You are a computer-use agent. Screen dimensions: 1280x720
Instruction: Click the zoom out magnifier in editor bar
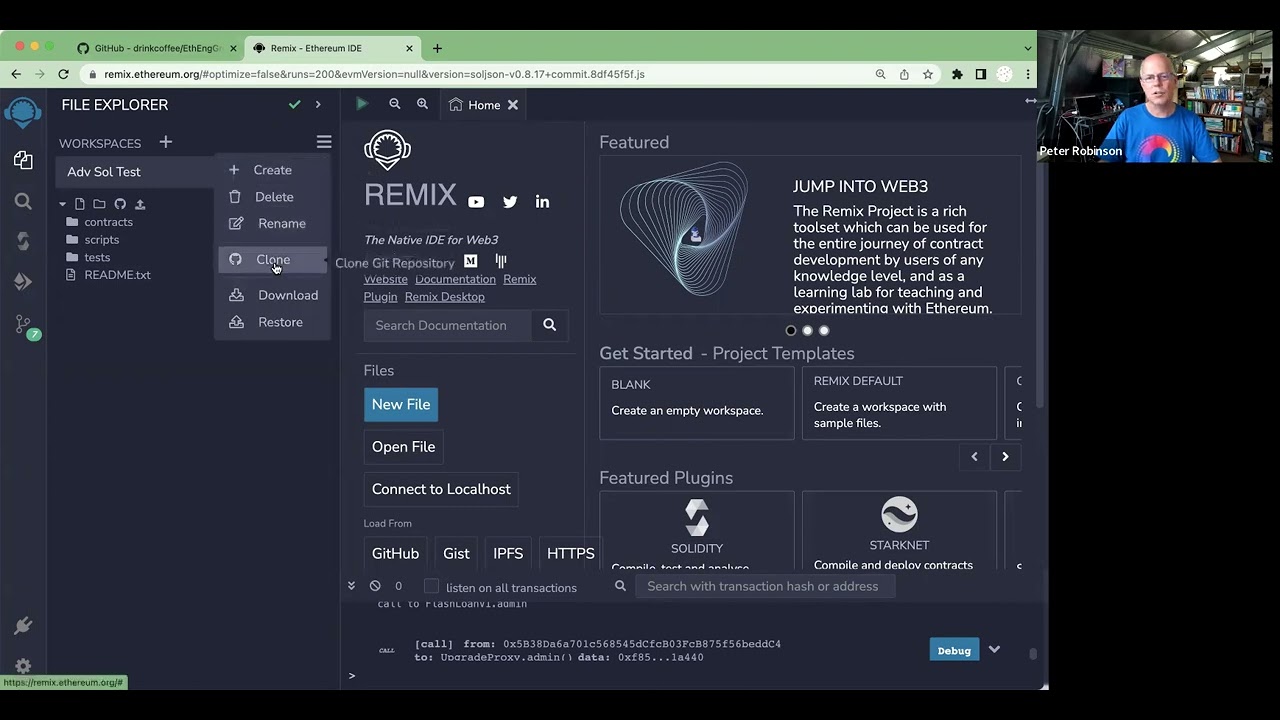(x=395, y=104)
